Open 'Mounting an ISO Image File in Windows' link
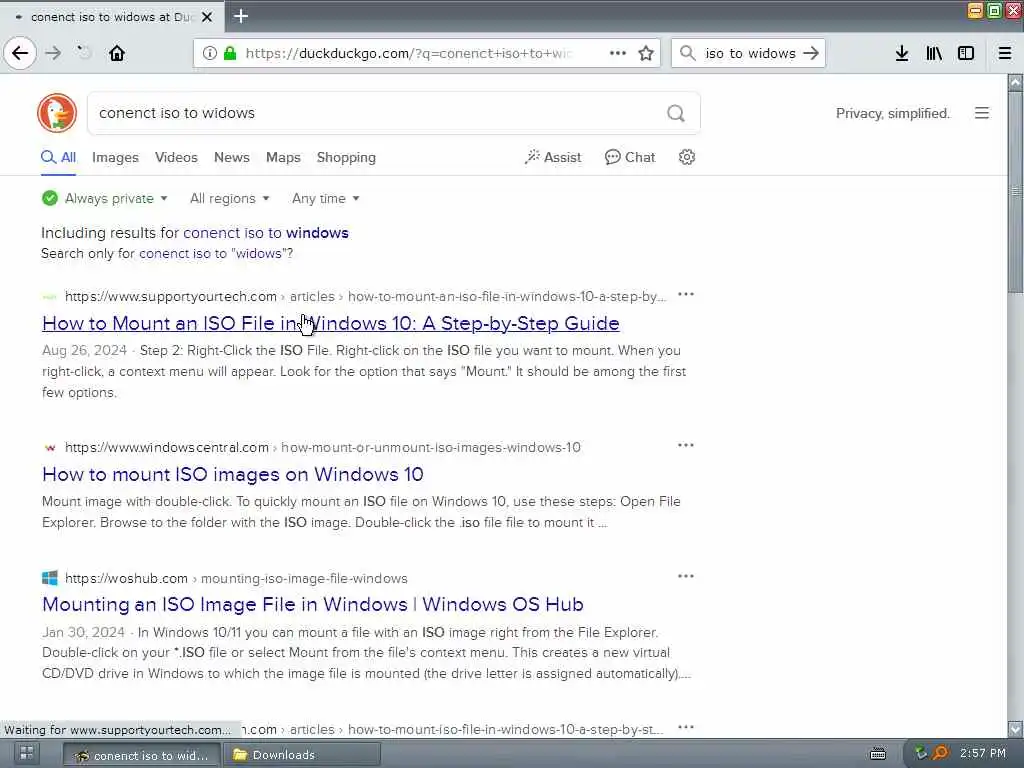This screenshot has width=1024, height=768. (312, 604)
